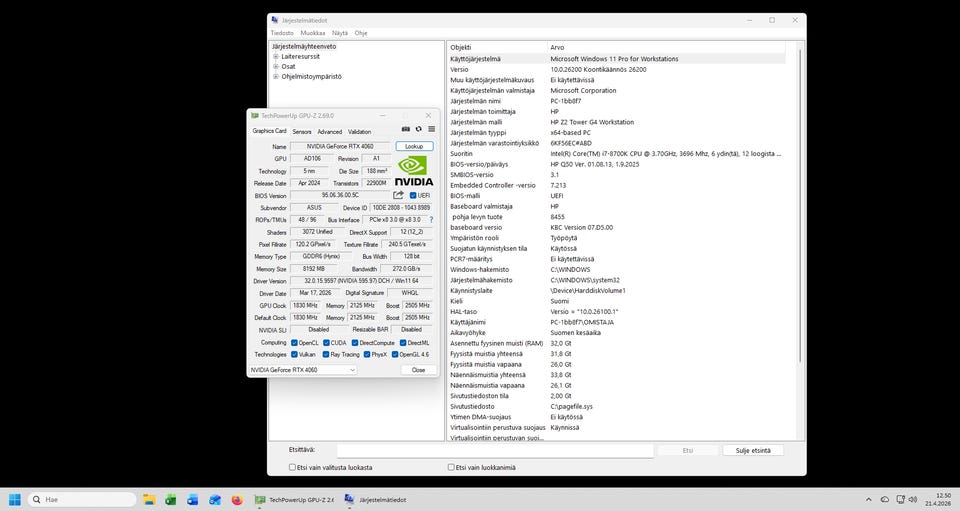Click the Device ID value field
The image size is (960, 511).
coord(402,207)
